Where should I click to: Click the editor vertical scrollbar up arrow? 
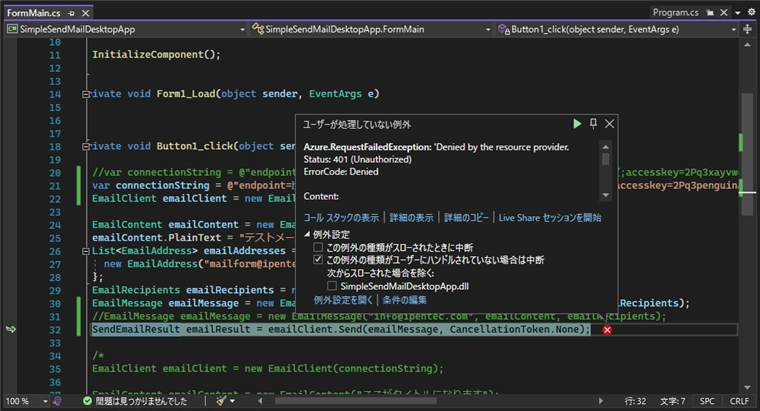coord(747,45)
